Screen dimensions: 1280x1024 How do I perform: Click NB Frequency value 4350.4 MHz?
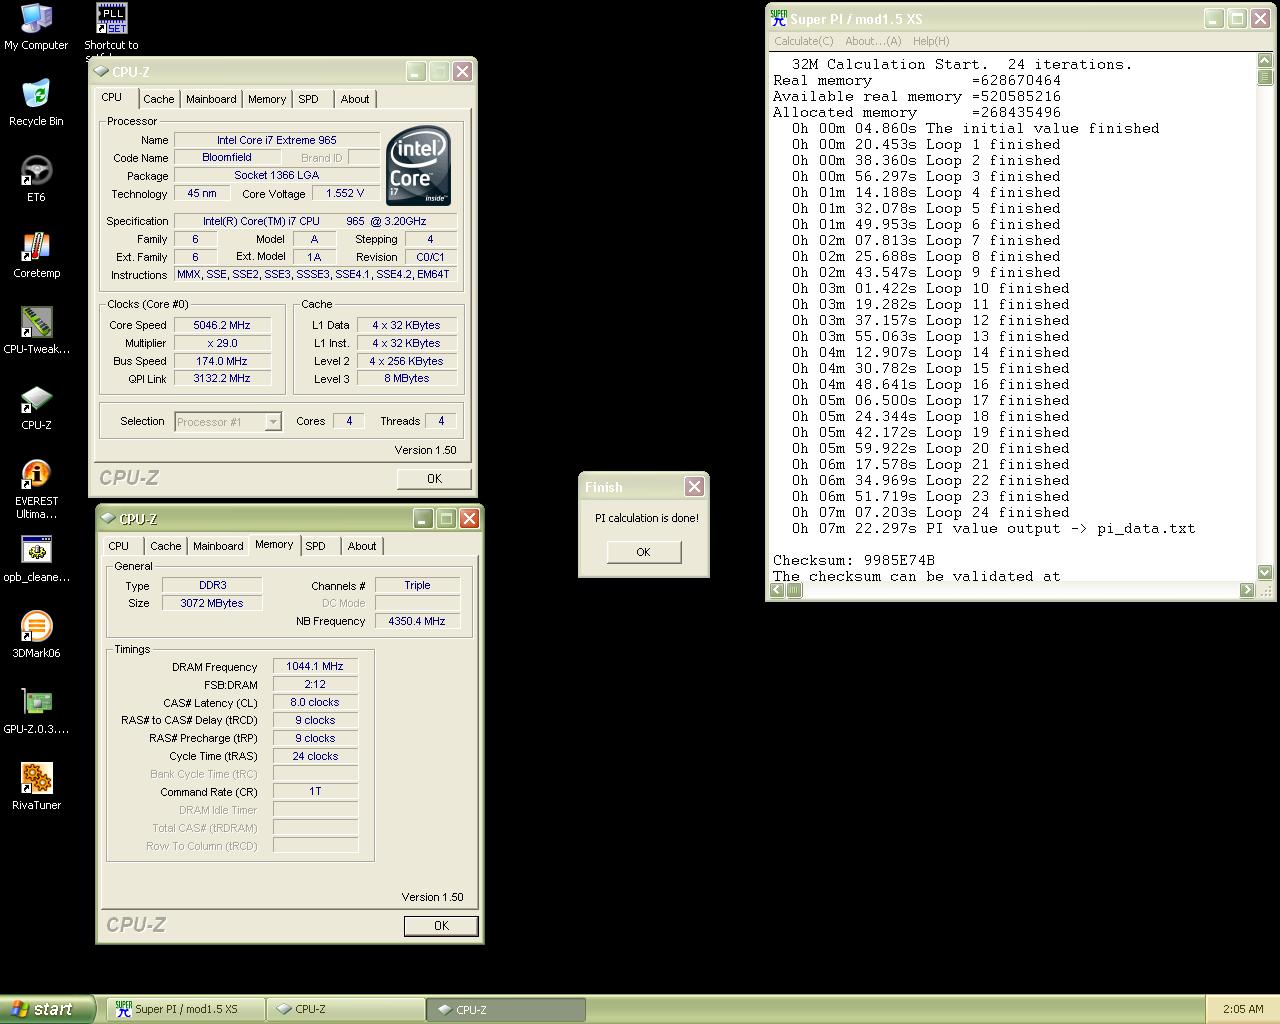click(x=417, y=621)
